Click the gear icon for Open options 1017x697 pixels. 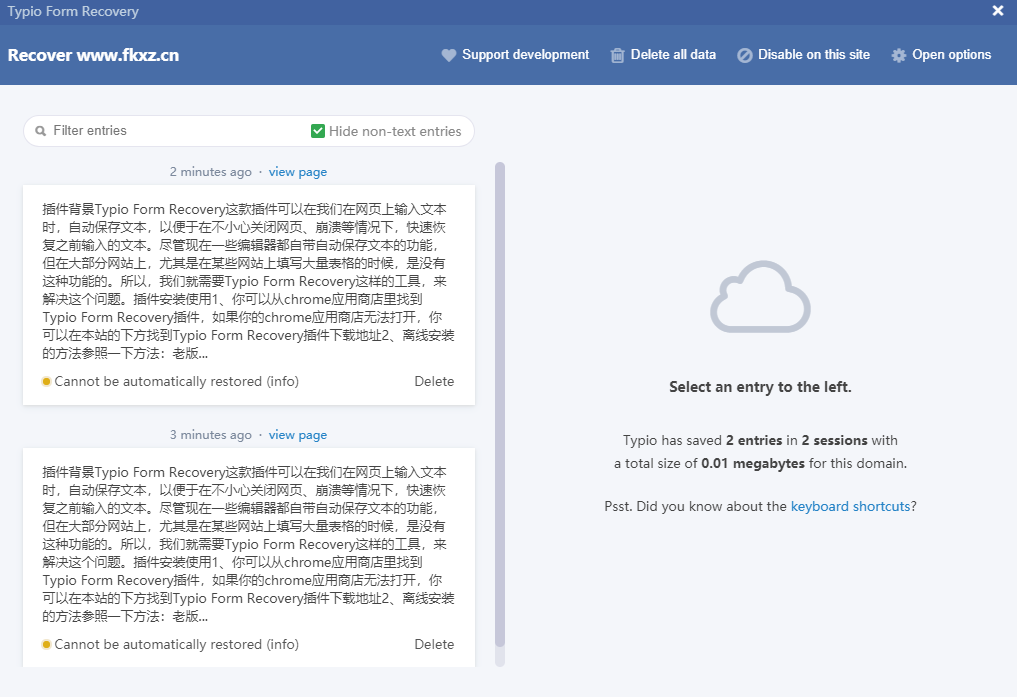[x=898, y=55]
